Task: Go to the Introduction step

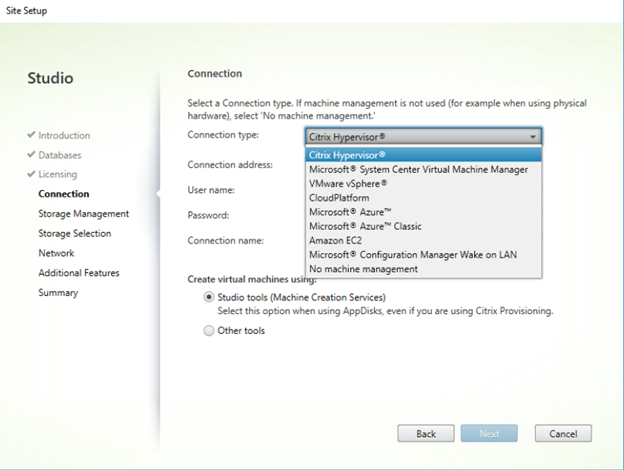Action: pos(64,135)
